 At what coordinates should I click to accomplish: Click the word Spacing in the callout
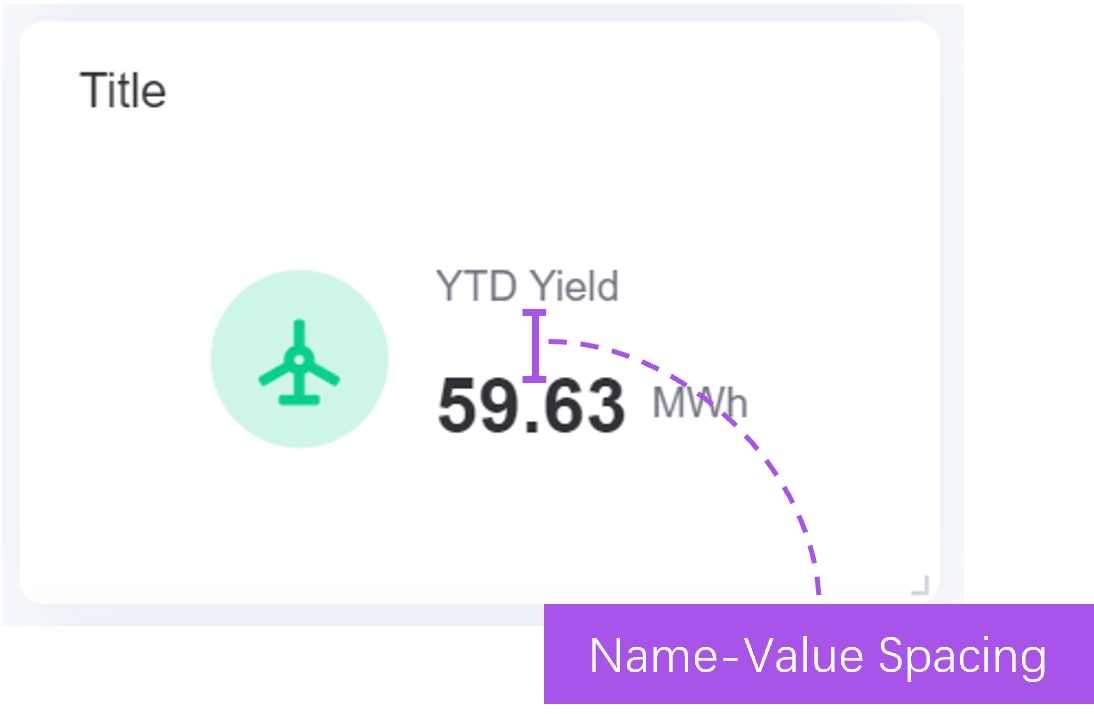click(x=962, y=656)
